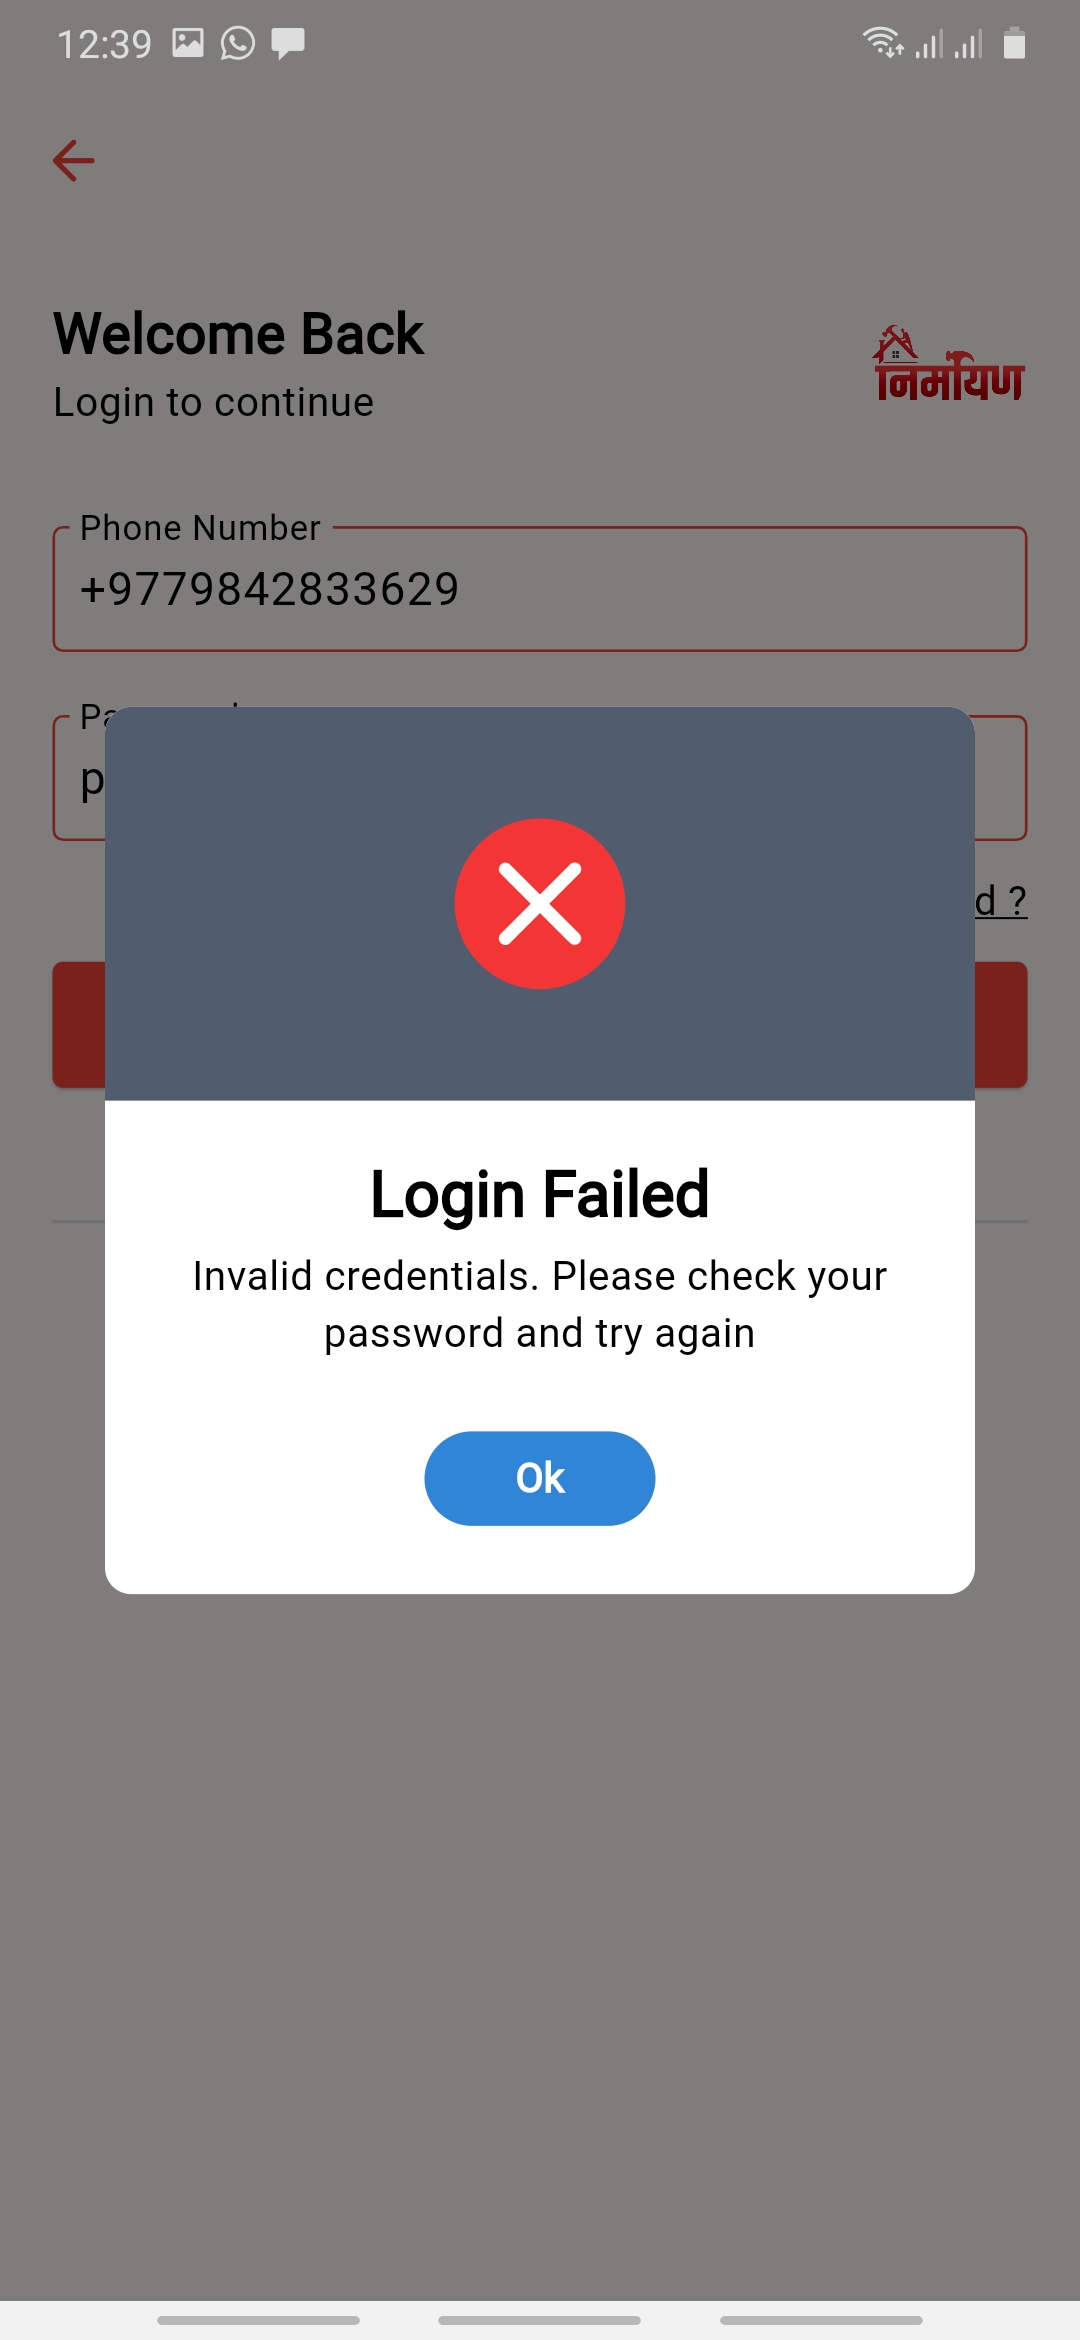This screenshot has width=1080, height=2340.
Task: Click the red X error icon
Action: (540, 903)
